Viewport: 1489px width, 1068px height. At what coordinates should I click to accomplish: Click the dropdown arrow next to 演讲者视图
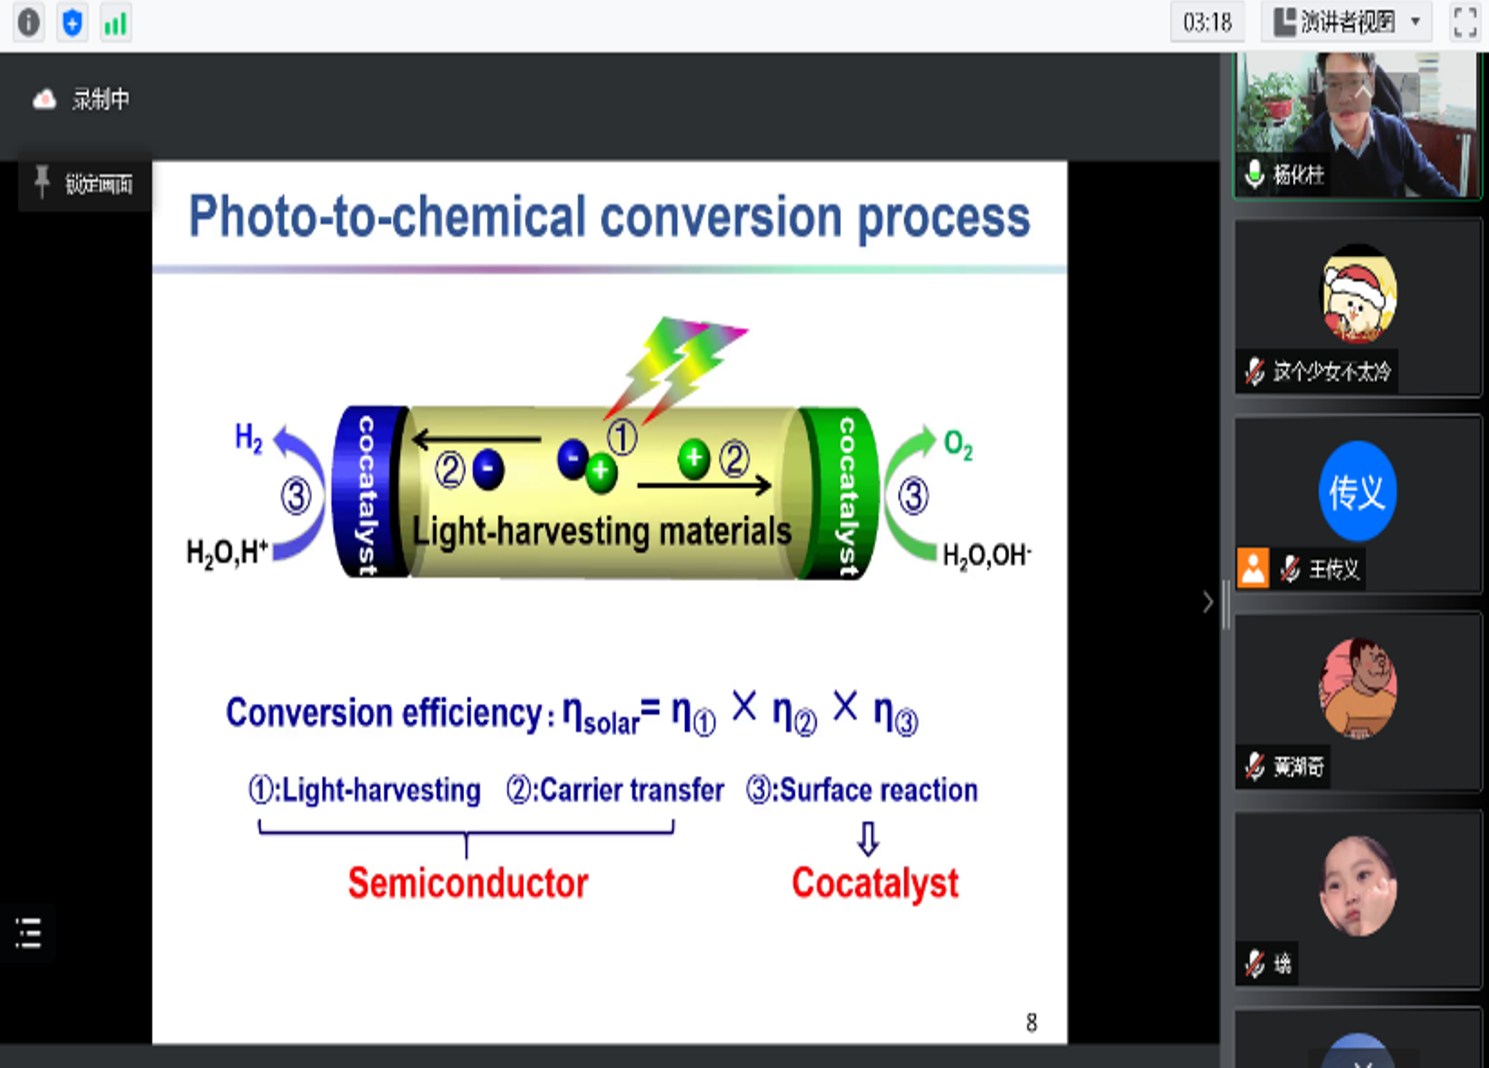(1415, 22)
